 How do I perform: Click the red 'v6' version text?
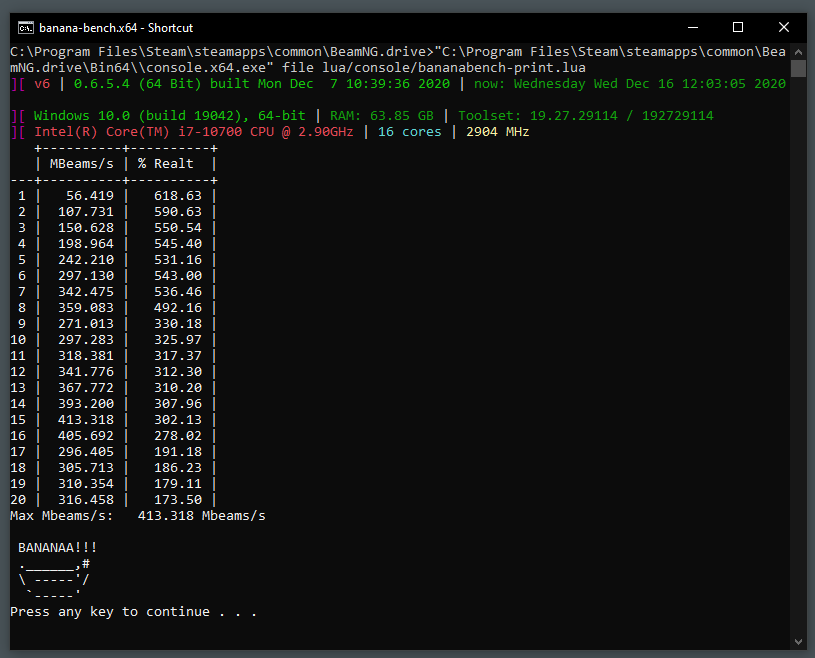[x=42, y=84]
